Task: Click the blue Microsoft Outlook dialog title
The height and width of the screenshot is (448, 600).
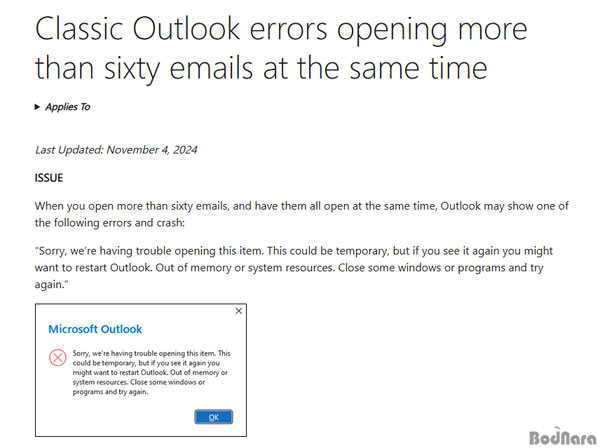Action: tap(95, 329)
